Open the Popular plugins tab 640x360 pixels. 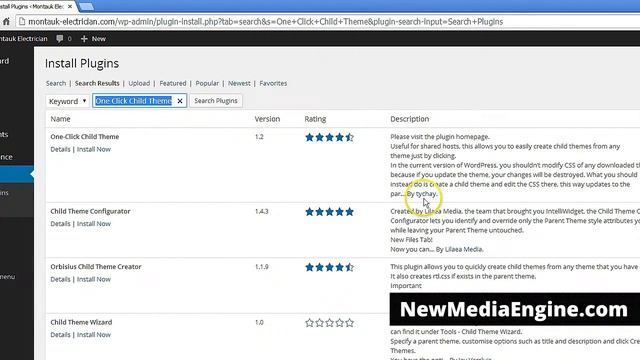click(x=207, y=83)
